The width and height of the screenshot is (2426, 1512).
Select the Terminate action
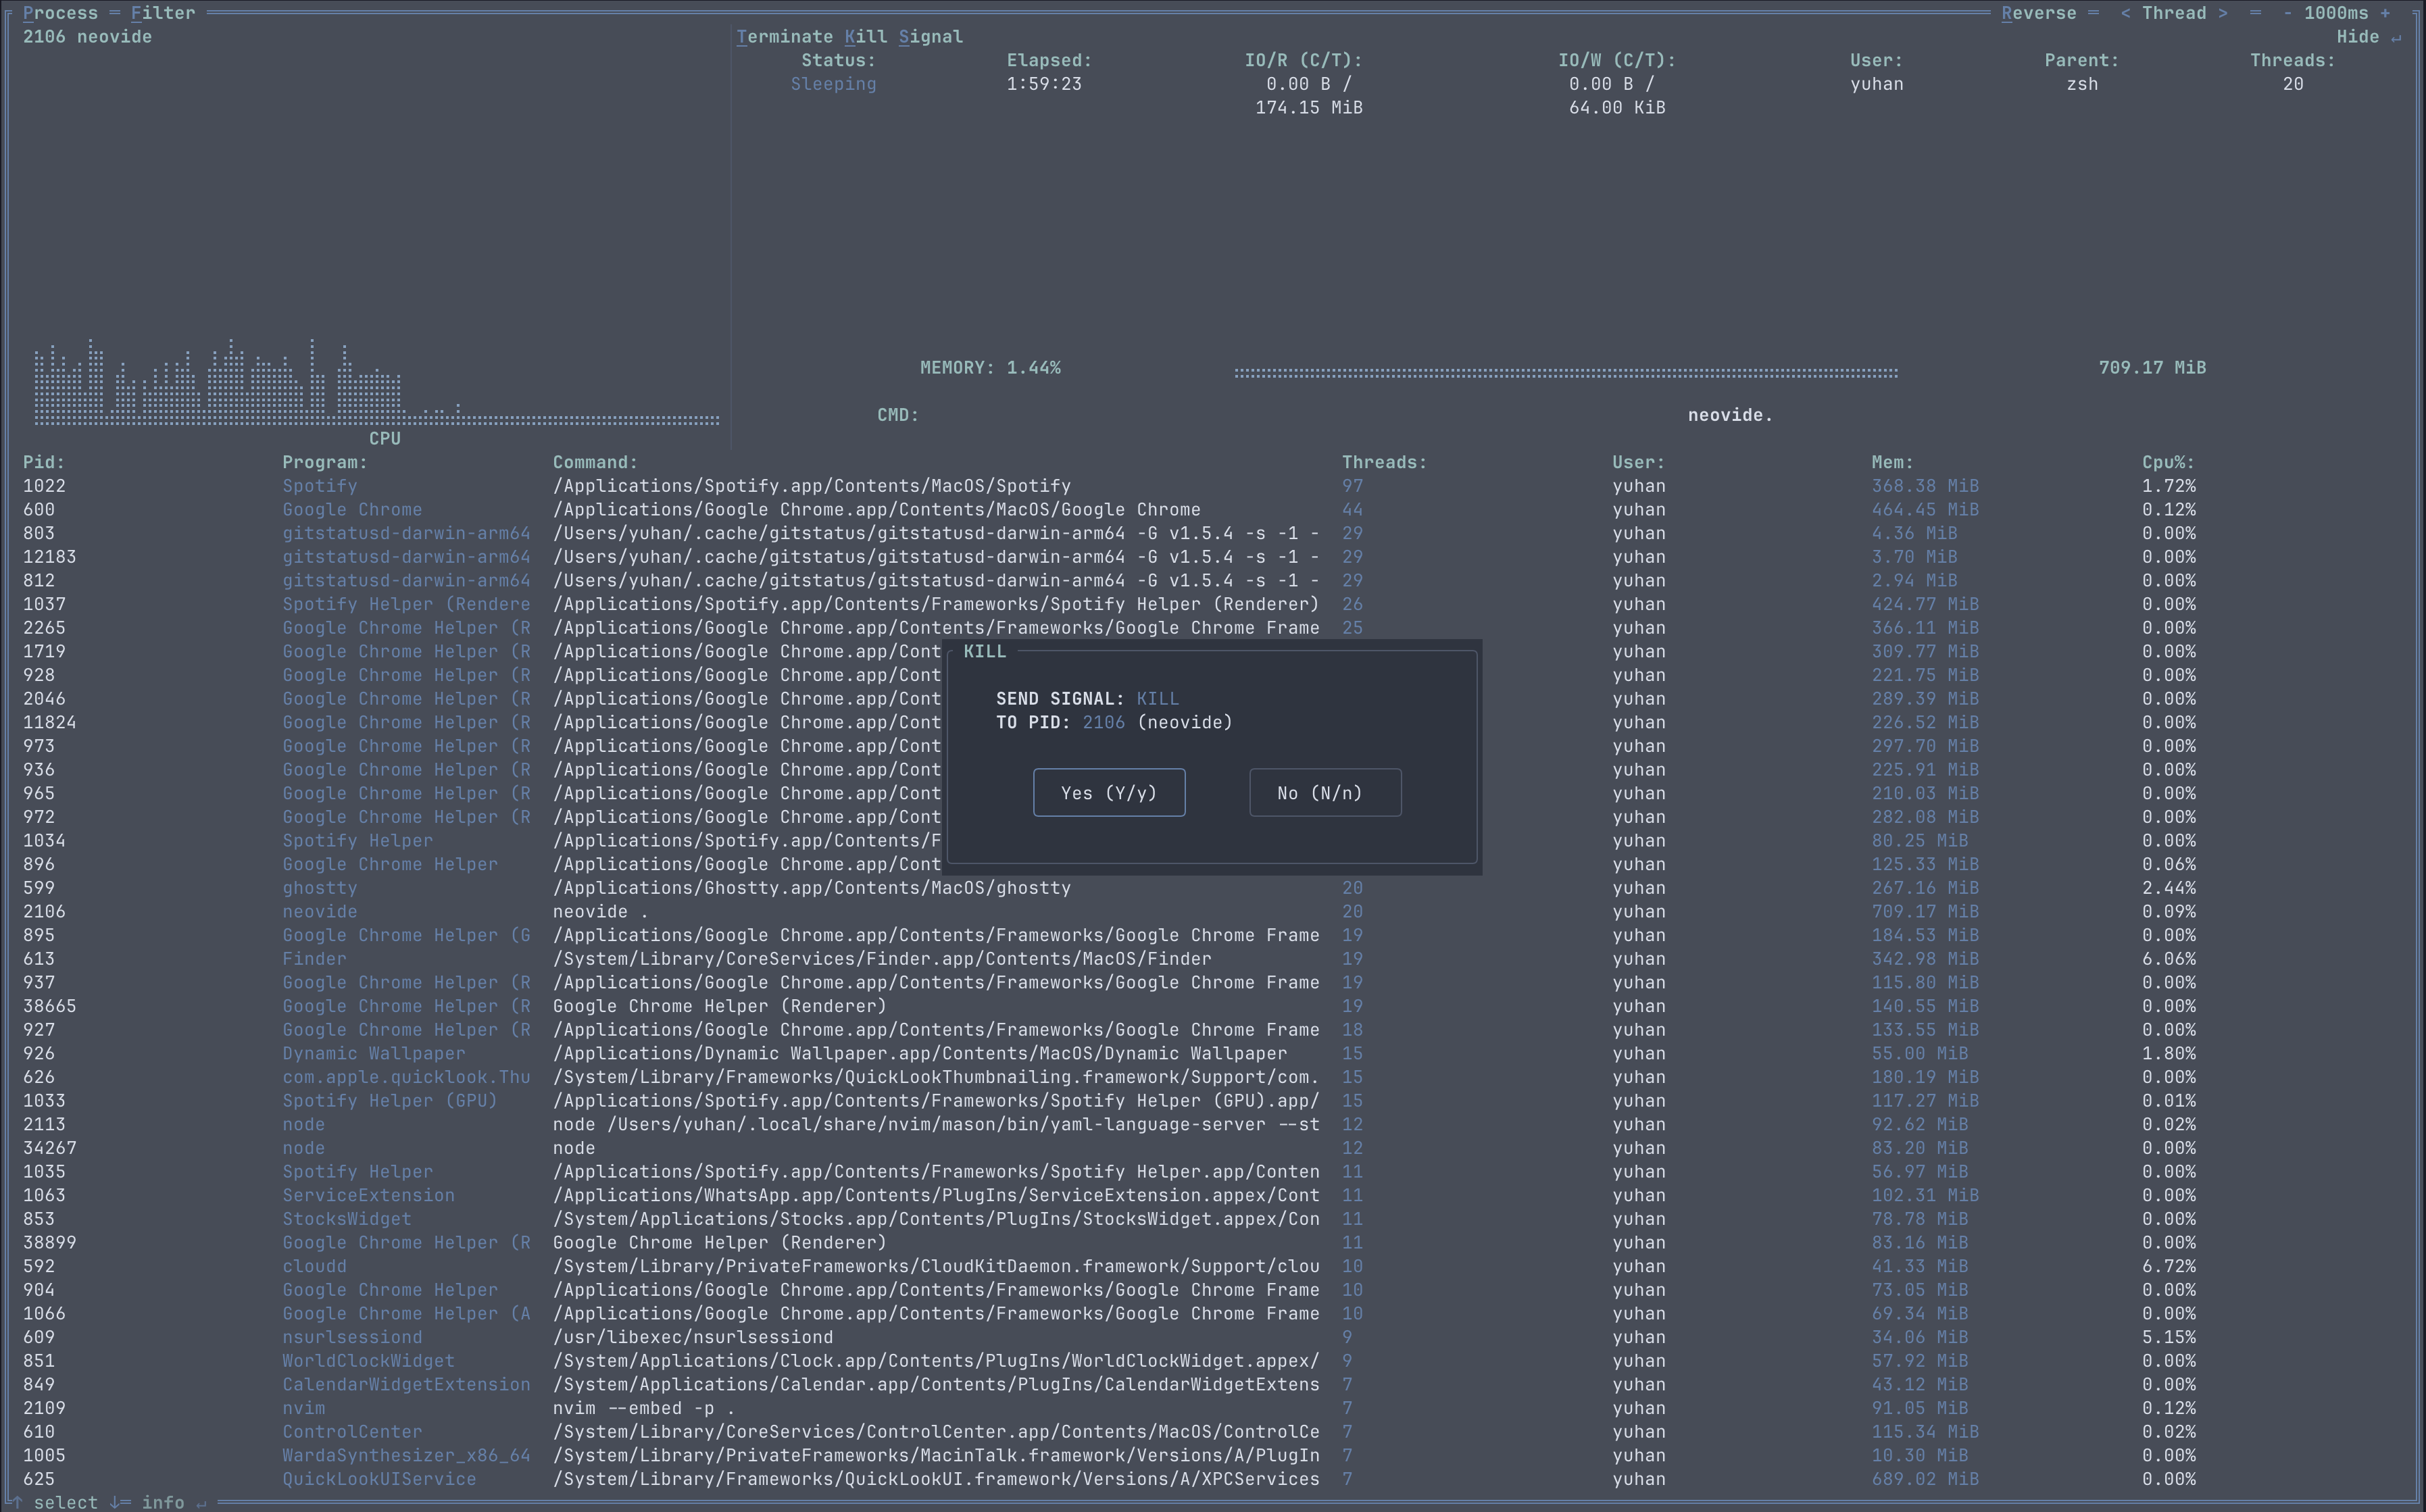click(785, 37)
